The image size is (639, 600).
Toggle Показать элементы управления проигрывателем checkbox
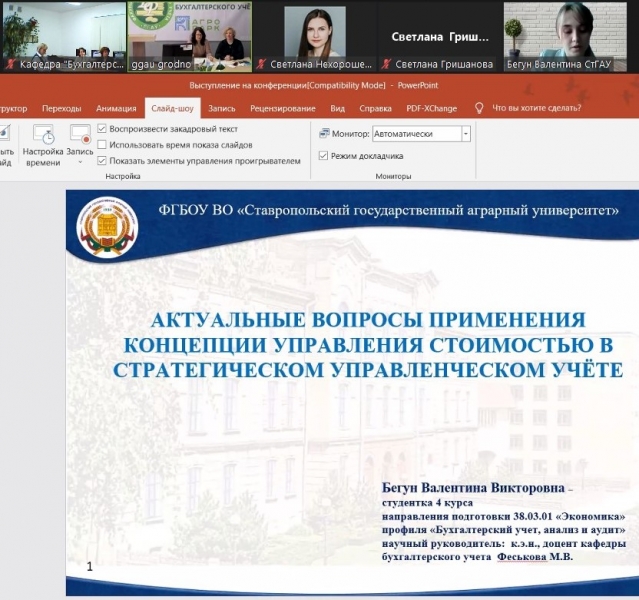pos(102,161)
